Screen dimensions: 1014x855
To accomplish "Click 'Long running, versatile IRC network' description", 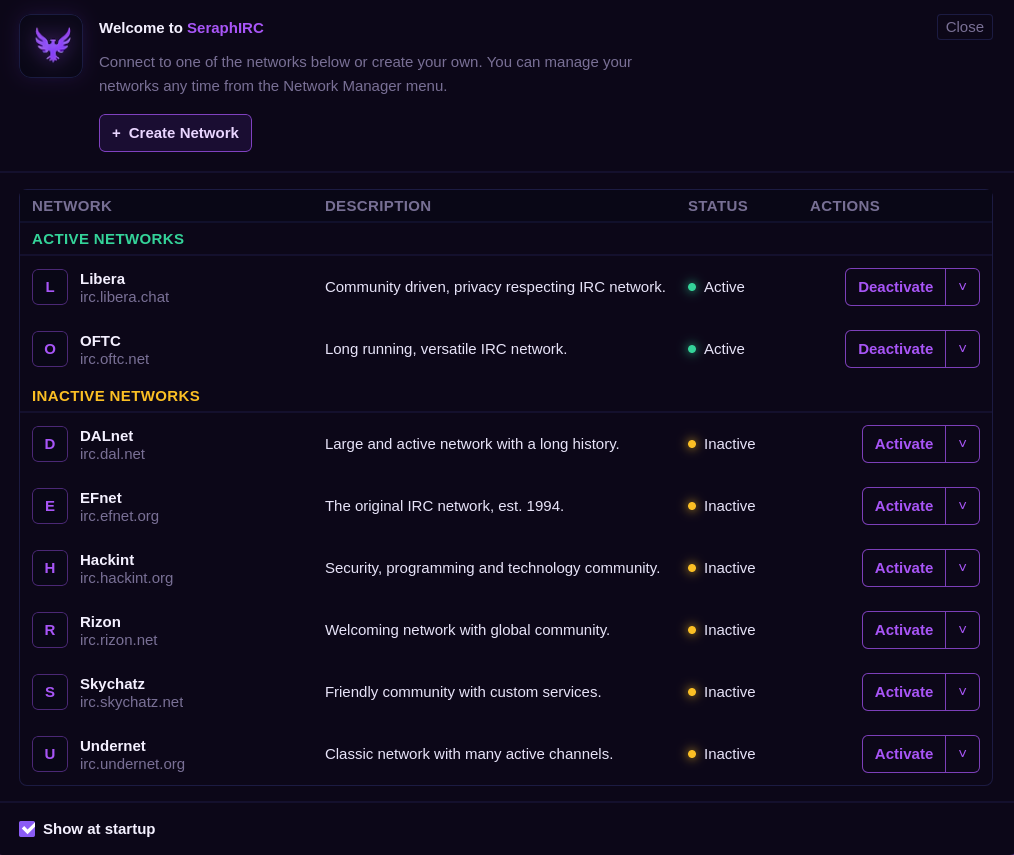I will (x=446, y=349).
